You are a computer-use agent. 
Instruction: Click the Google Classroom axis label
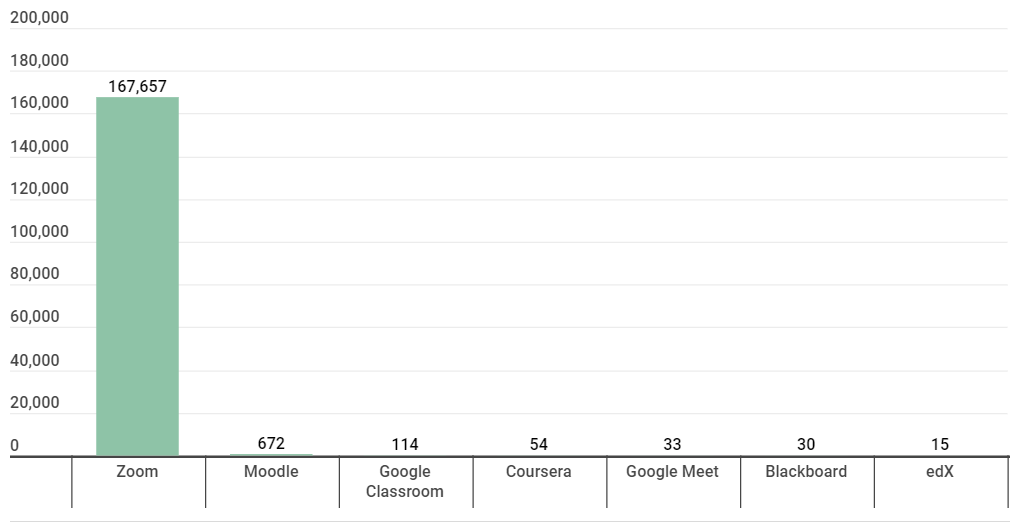click(405, 481)
